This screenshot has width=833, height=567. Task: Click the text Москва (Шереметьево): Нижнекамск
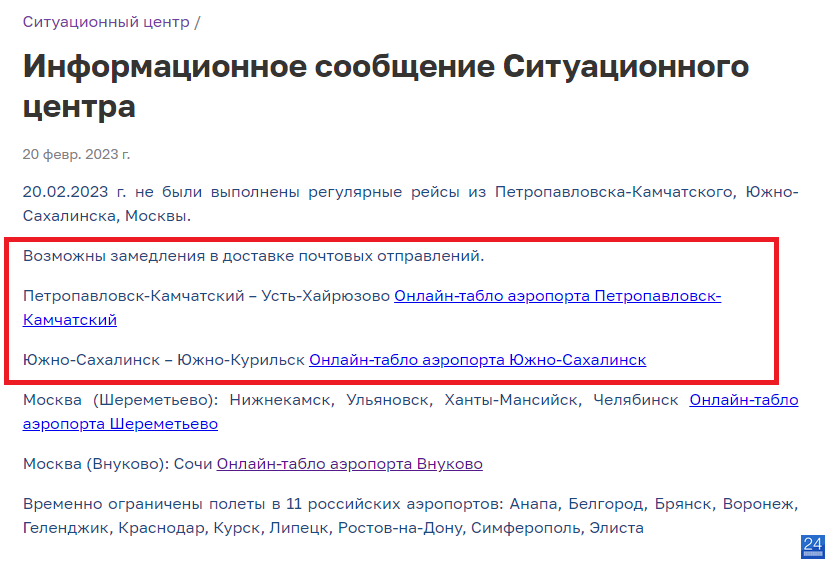coord(178,400)
